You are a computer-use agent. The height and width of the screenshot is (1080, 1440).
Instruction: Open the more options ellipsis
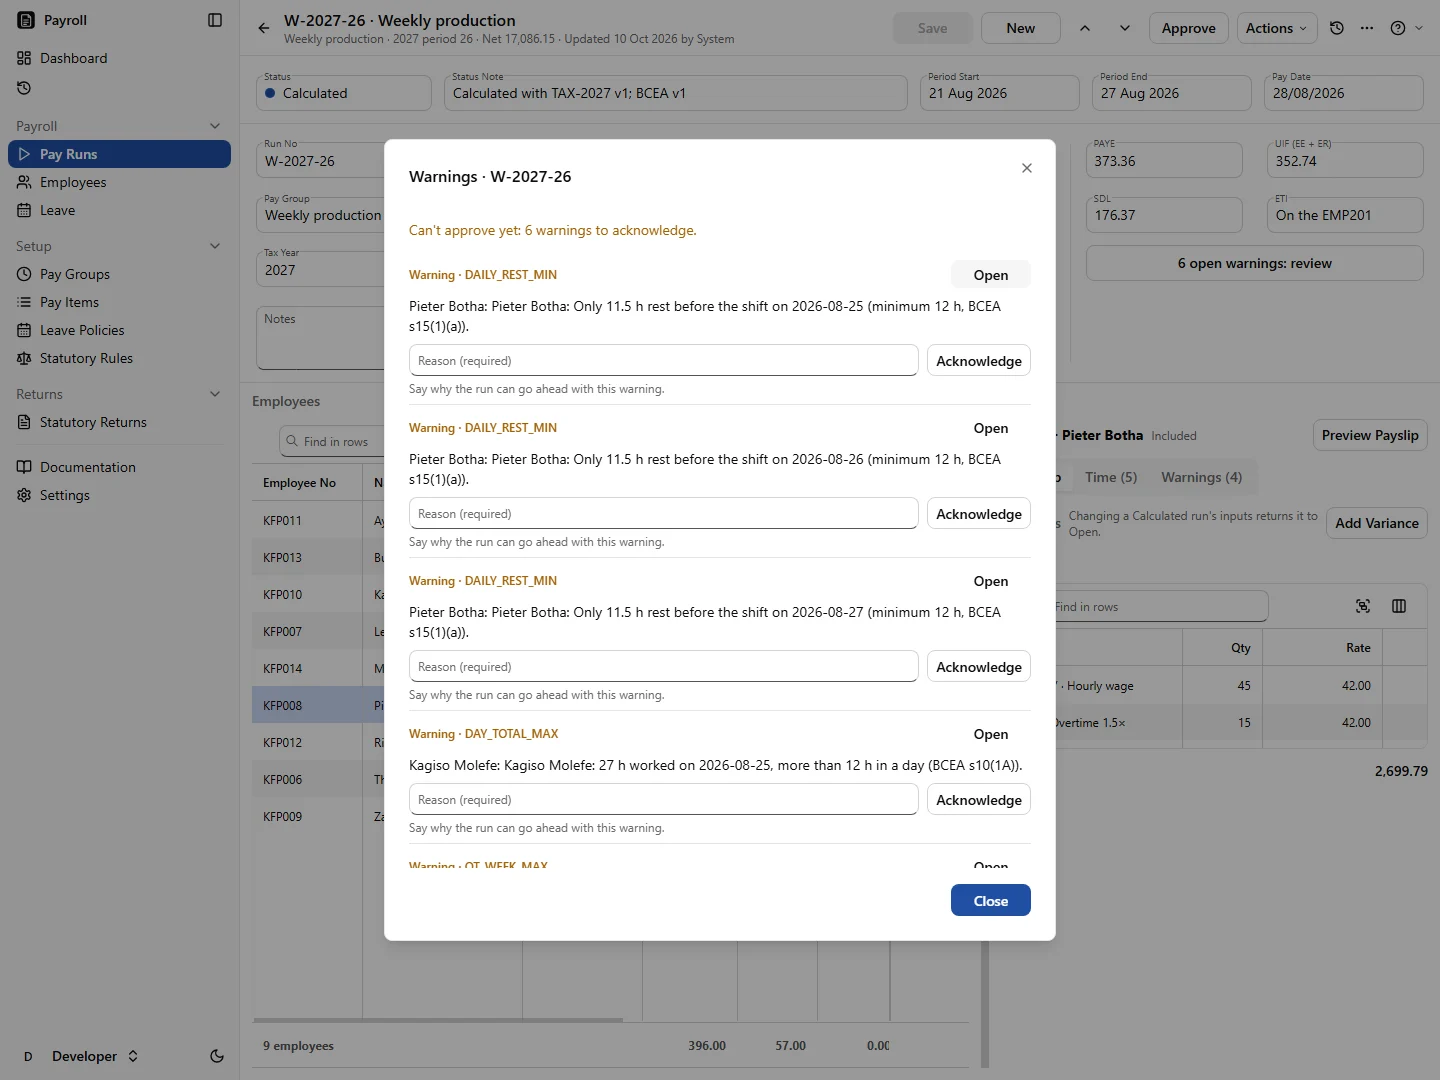coord(1367,28)
